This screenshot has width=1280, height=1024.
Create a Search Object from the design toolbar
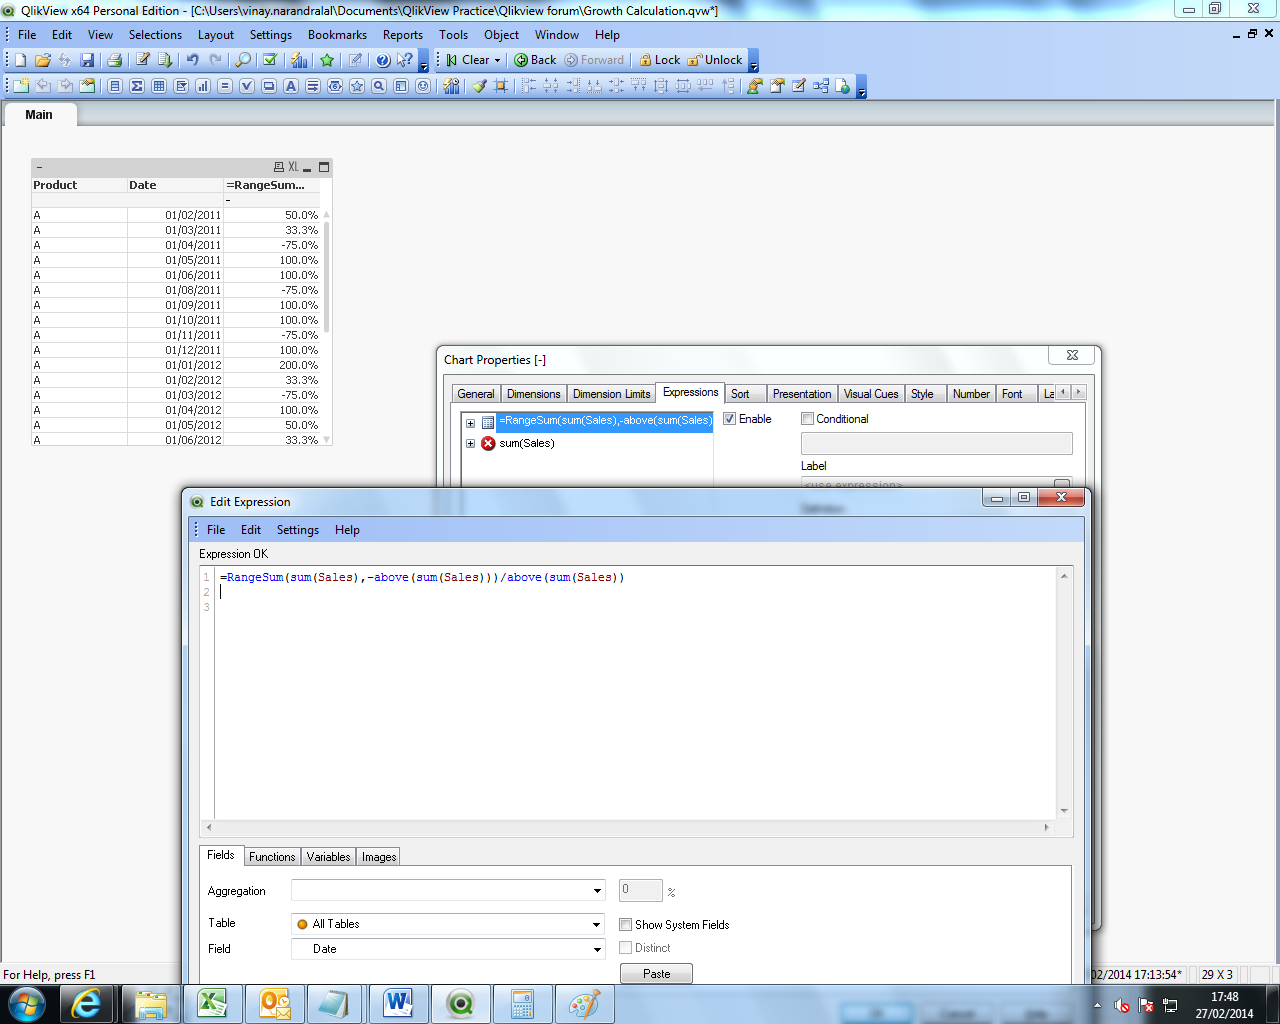click(x=379, y=86)
